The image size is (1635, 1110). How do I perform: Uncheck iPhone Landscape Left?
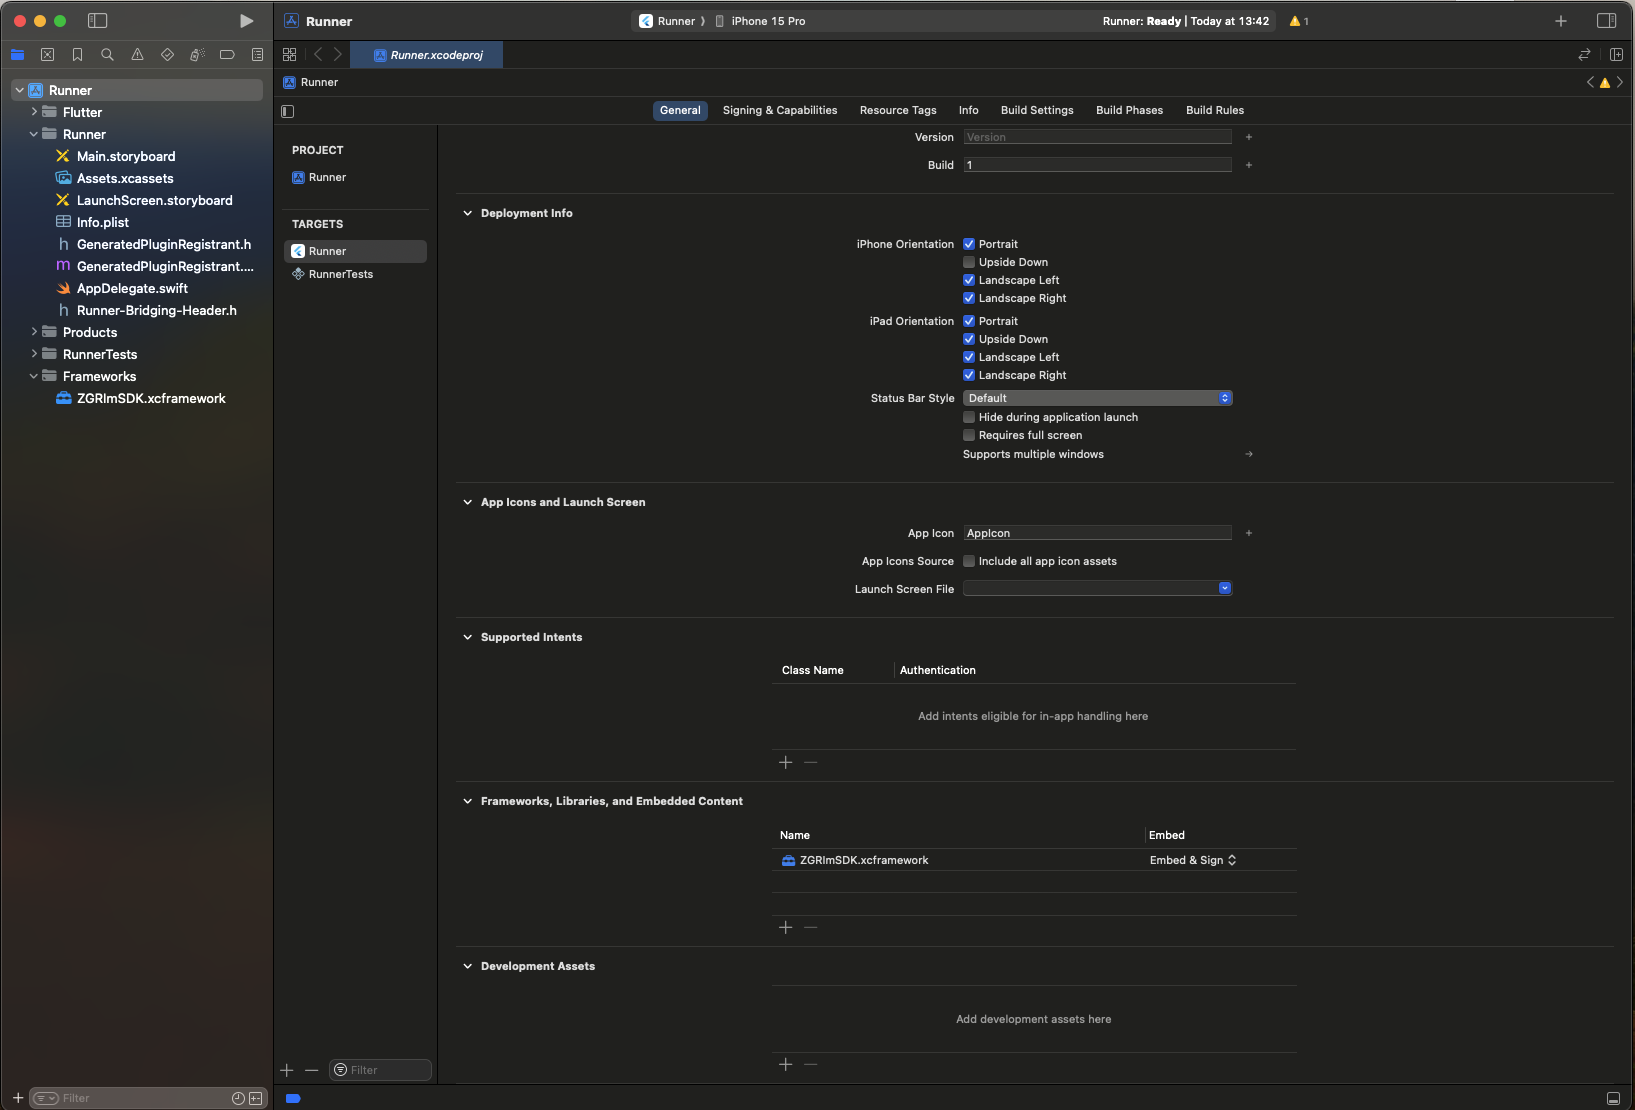pyautogui.click(x=969, y=280)
